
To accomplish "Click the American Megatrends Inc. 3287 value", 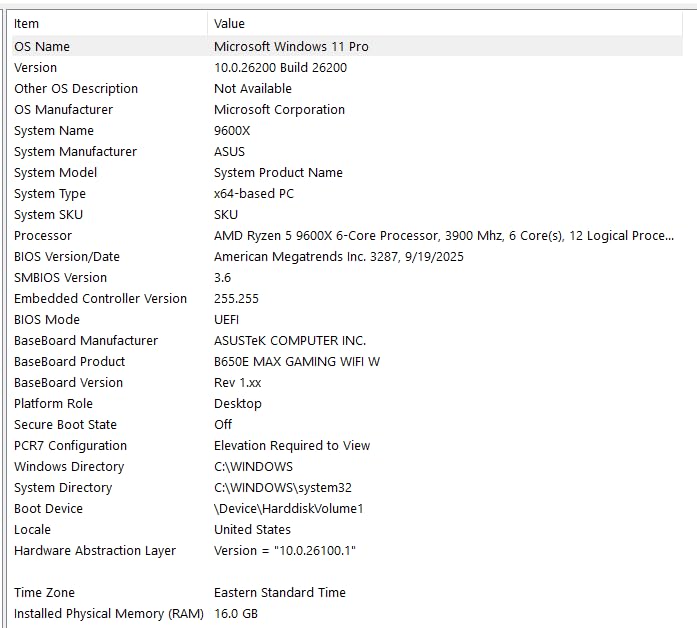I will [x=339, y=256].
